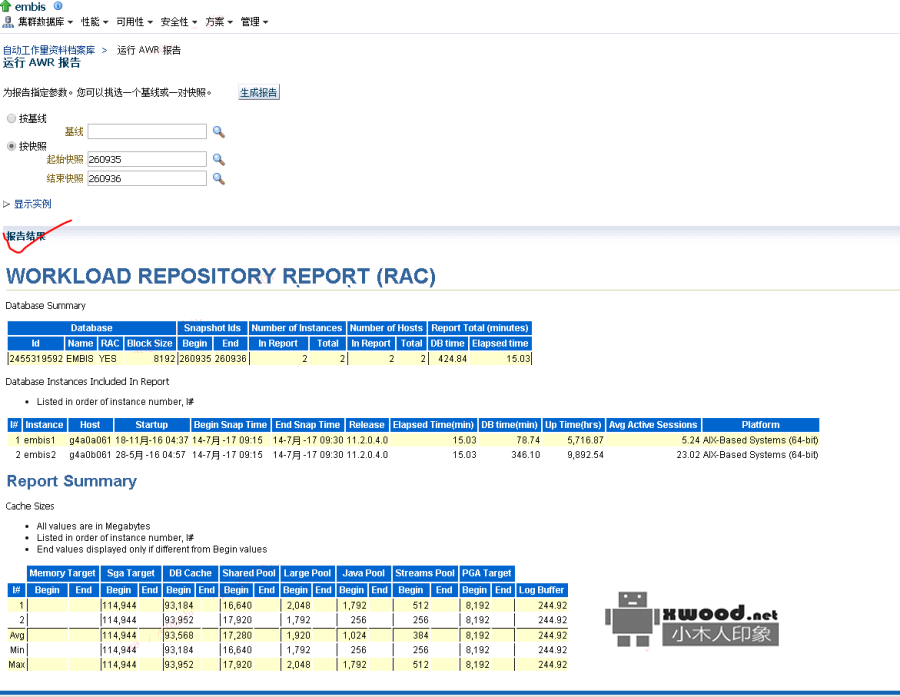Open the 安全性 menu
The image size is (900, 697).
[179, 22]
